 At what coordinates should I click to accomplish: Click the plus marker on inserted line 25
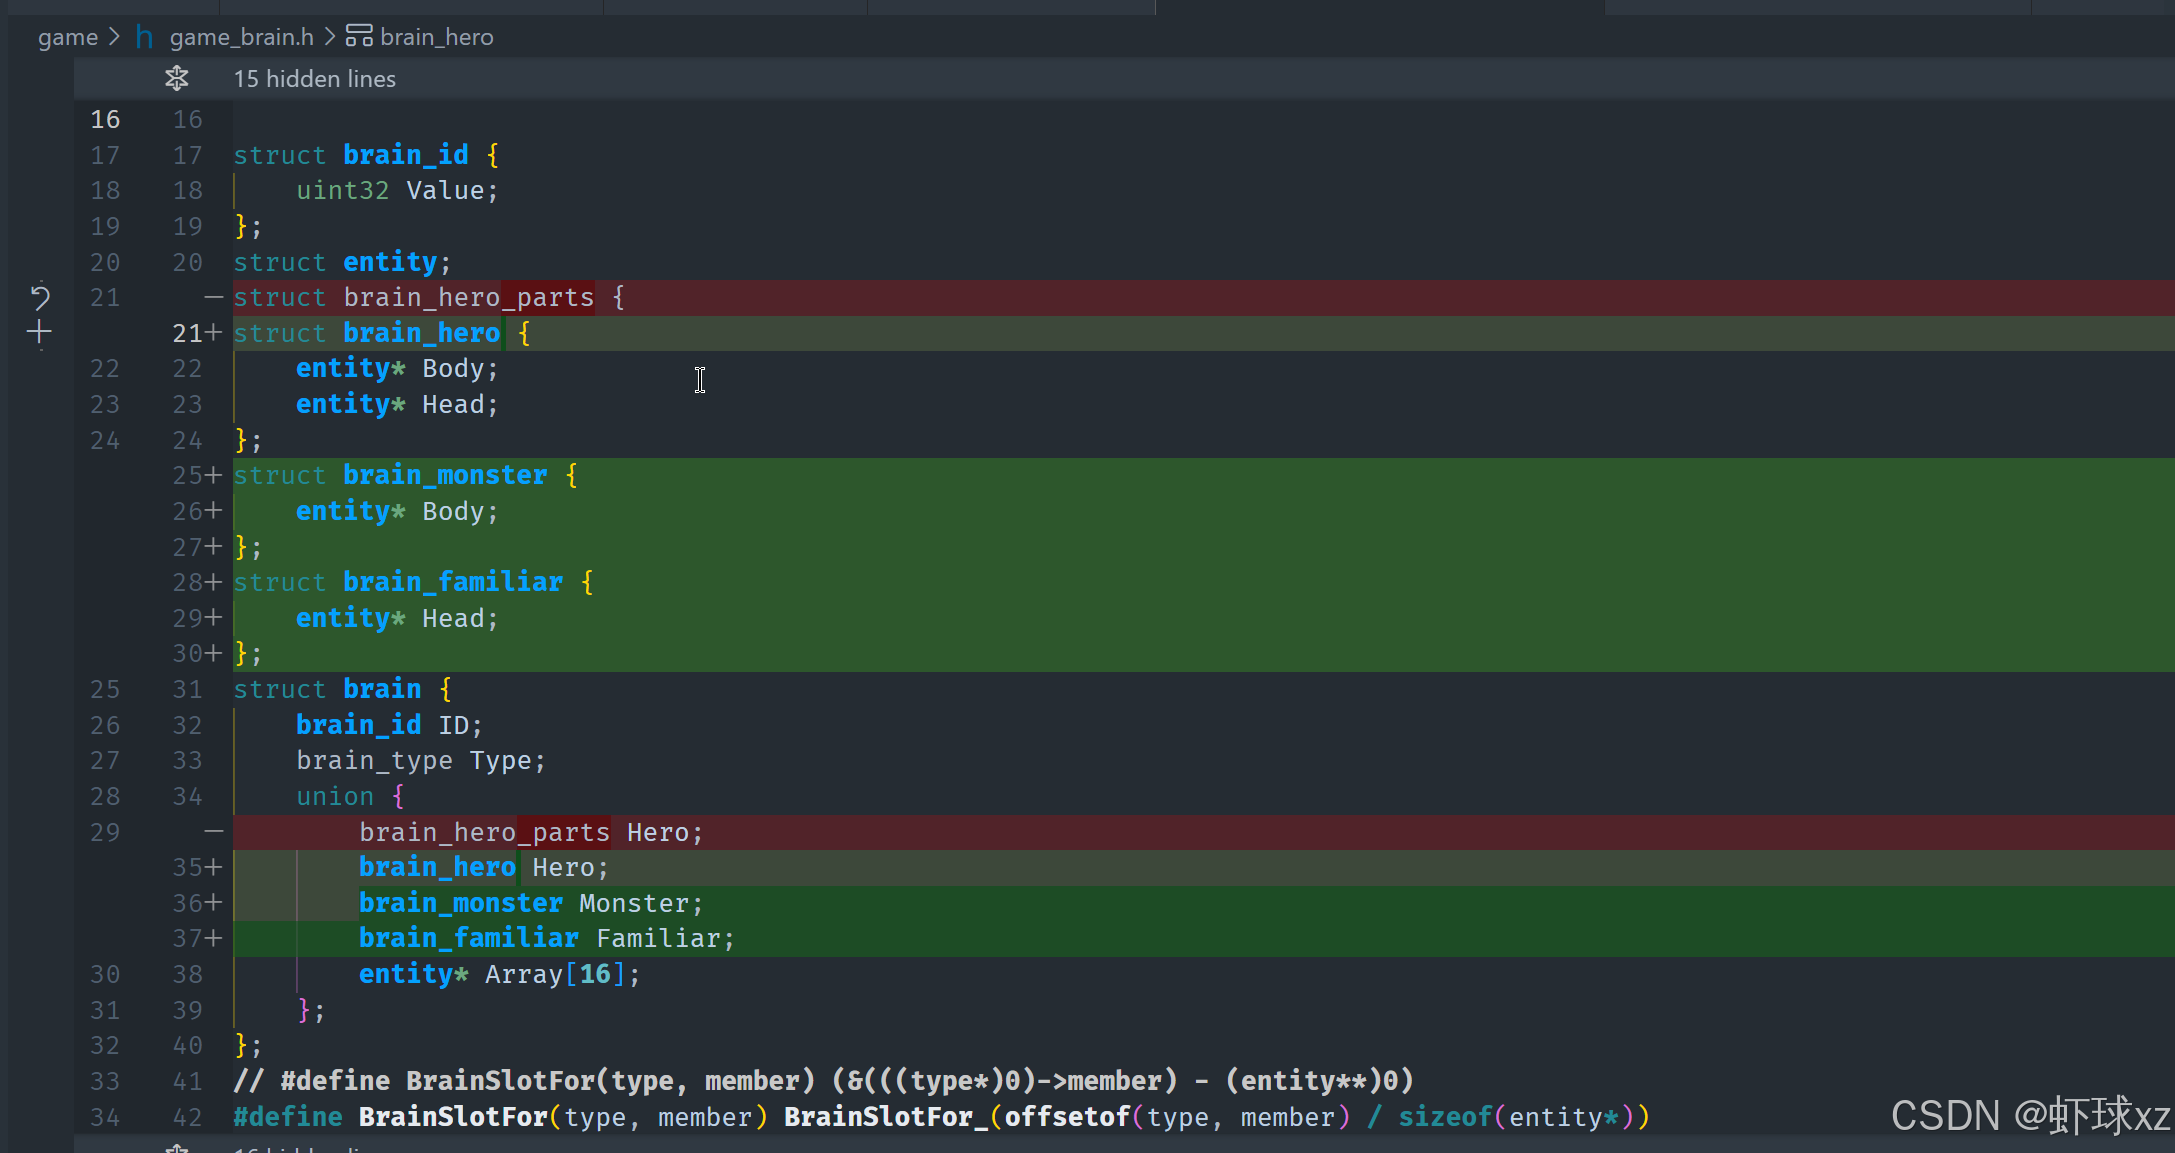pos(213,475)
